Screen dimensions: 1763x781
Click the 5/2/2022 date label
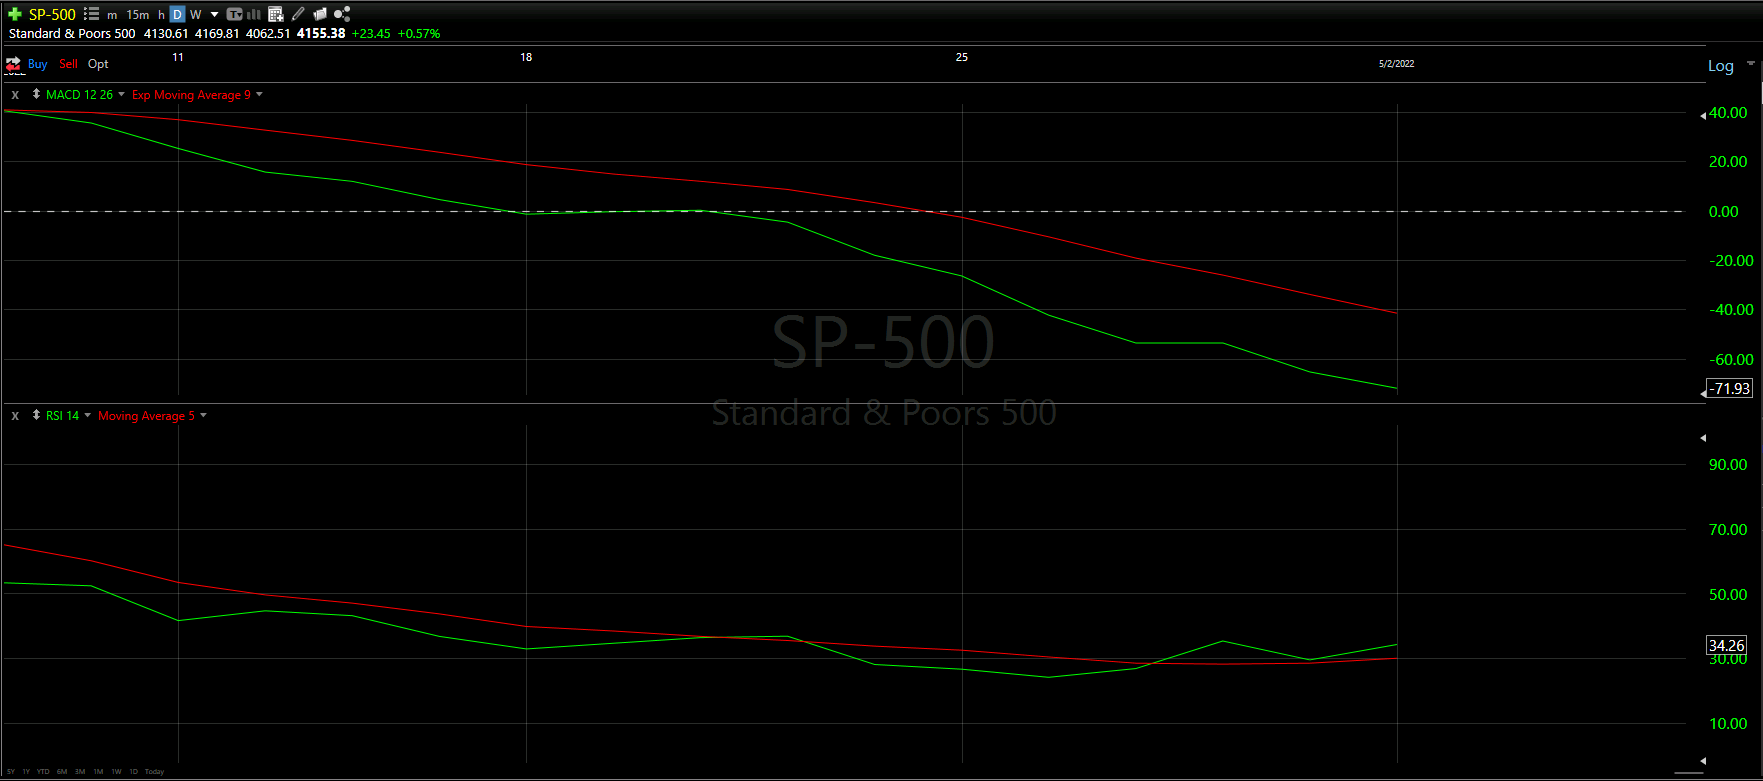click(x=1396, y=64)
